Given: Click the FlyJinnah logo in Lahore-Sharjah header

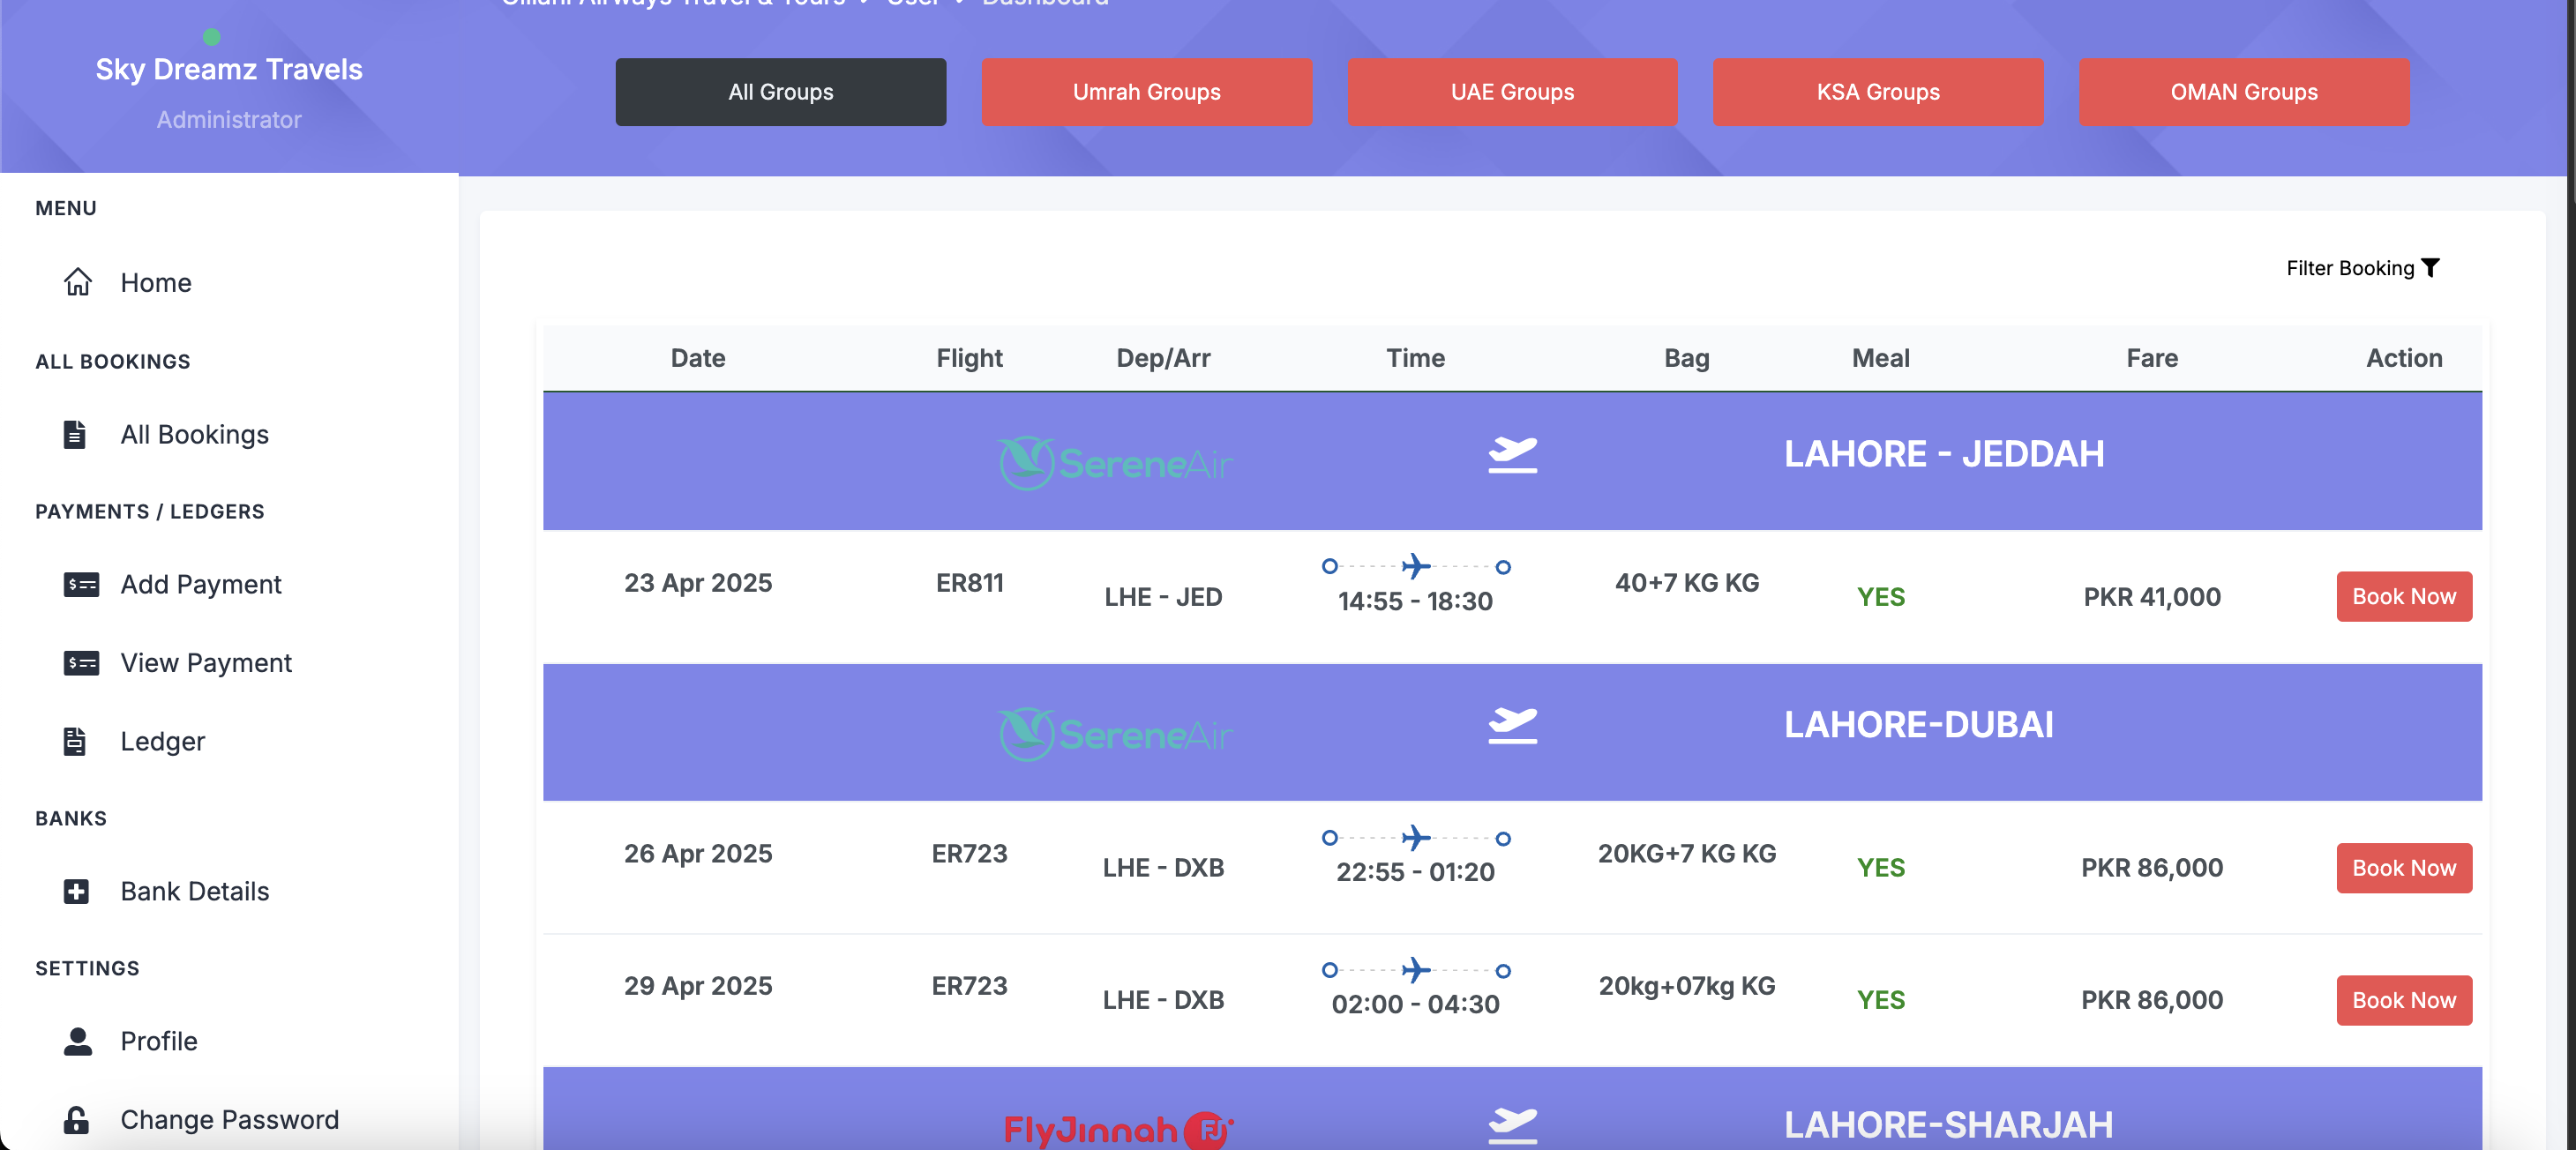Looking at the screenshot, I should (x=1117, y=1130).
